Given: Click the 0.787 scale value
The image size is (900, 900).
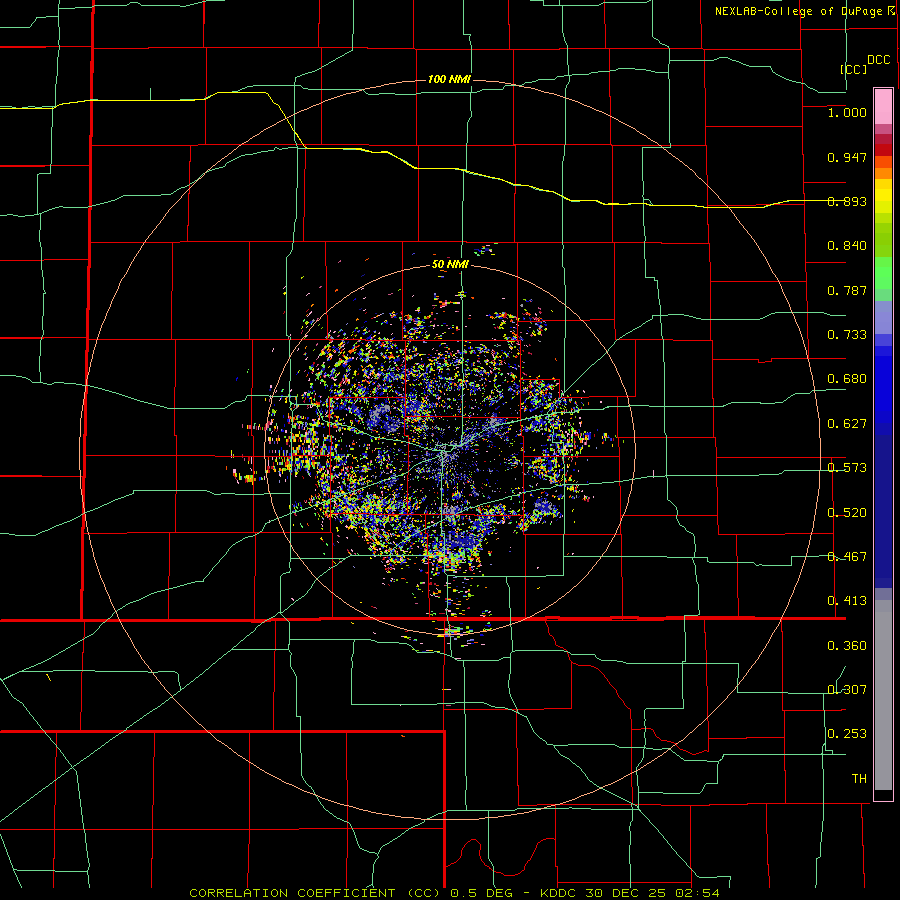Looking at the screenshot, I should click(x=847, y=290).
